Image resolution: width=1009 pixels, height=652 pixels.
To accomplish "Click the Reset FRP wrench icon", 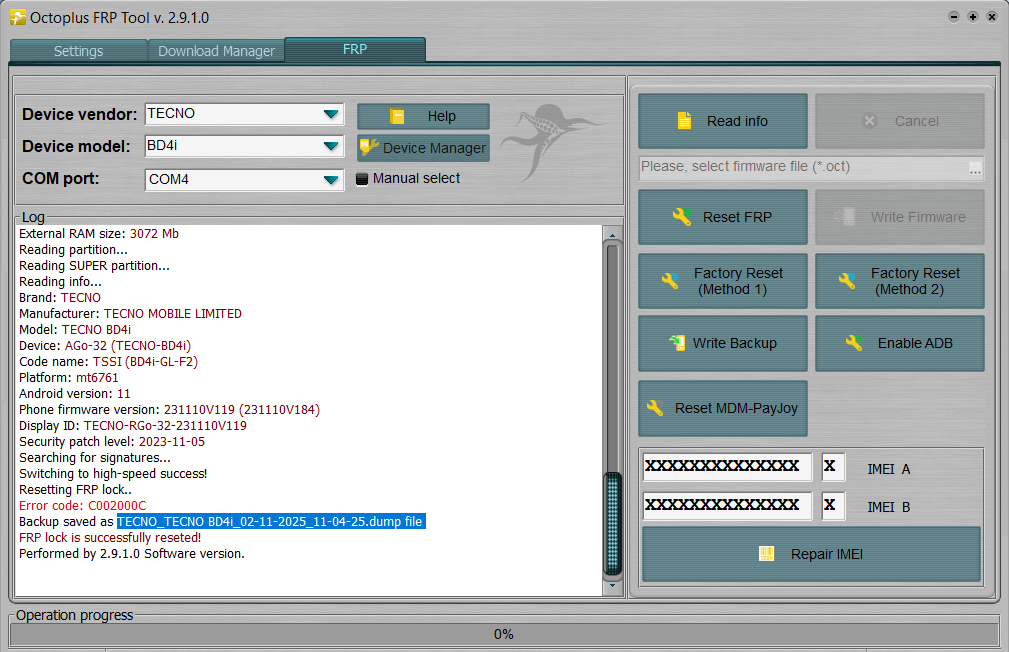I will coord(682,217).
